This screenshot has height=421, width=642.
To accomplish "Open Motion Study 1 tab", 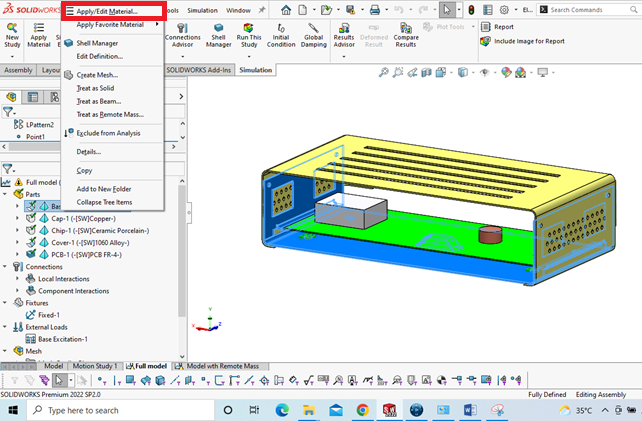I will tap(95, 366).
